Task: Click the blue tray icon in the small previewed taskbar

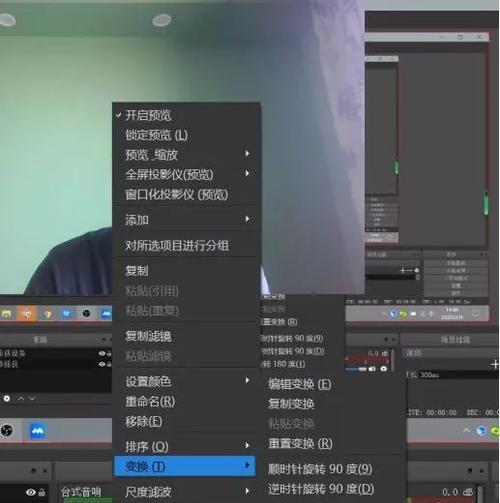Action: (393, 314)
